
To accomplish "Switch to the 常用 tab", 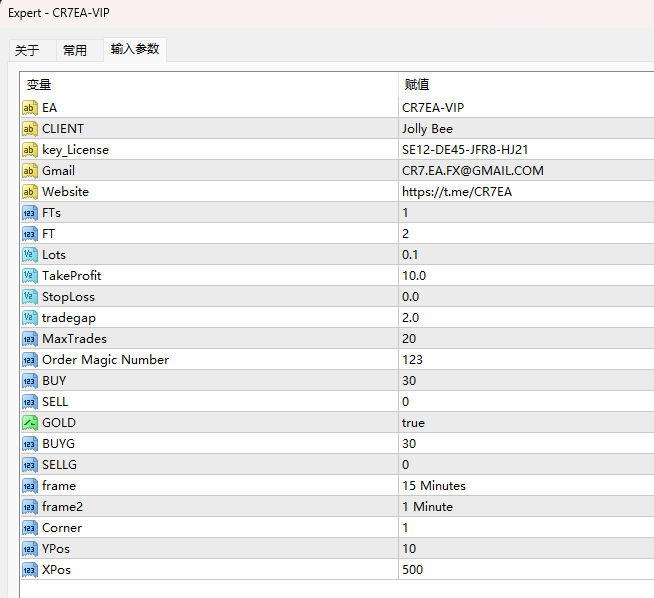I will point(75,51).
